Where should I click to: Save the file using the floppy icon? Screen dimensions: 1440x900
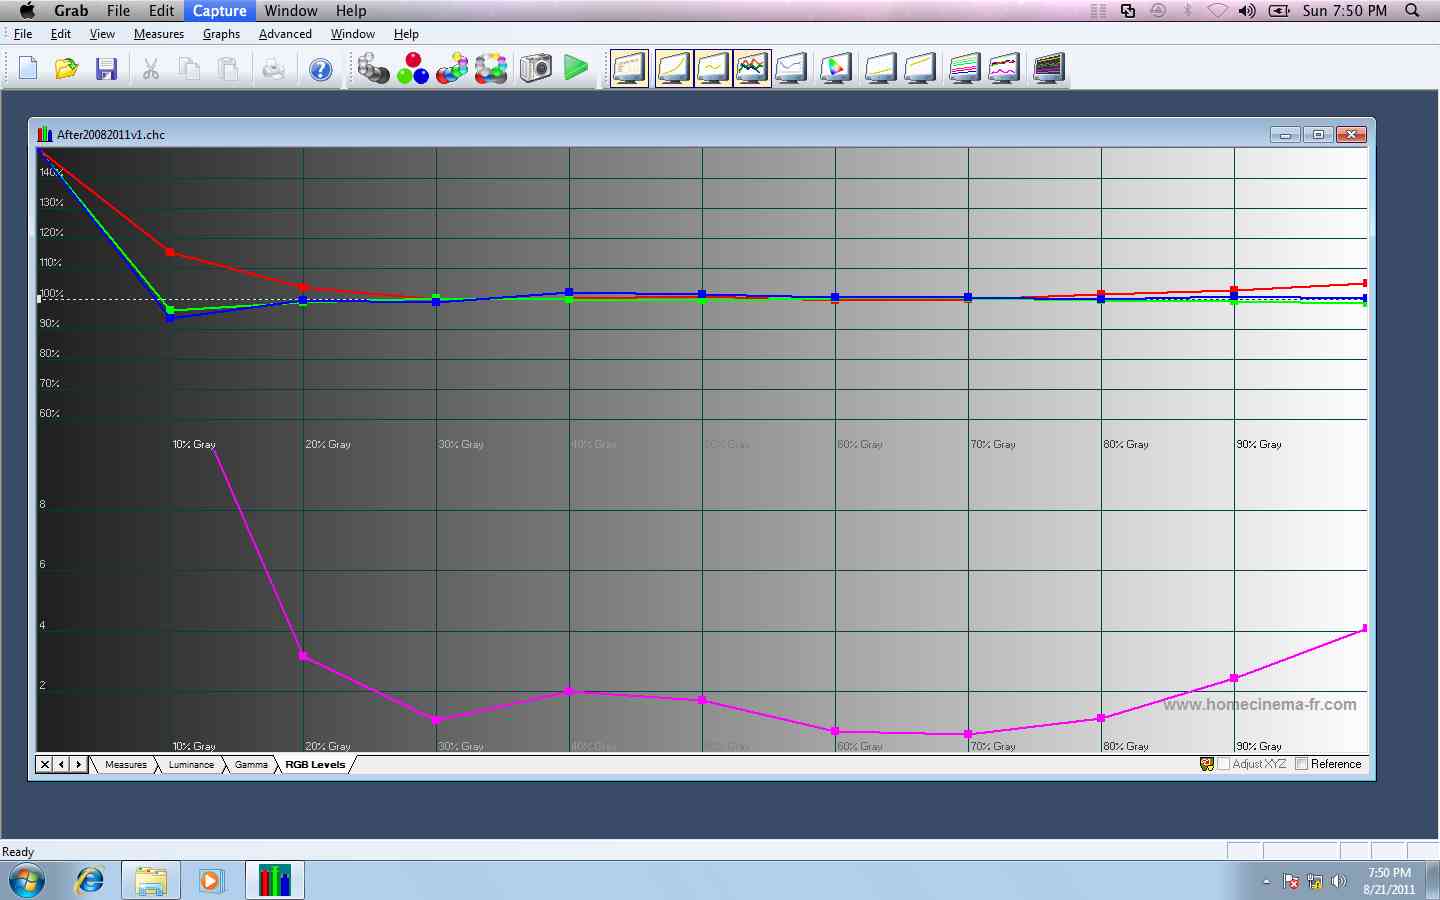click(106, 69)
